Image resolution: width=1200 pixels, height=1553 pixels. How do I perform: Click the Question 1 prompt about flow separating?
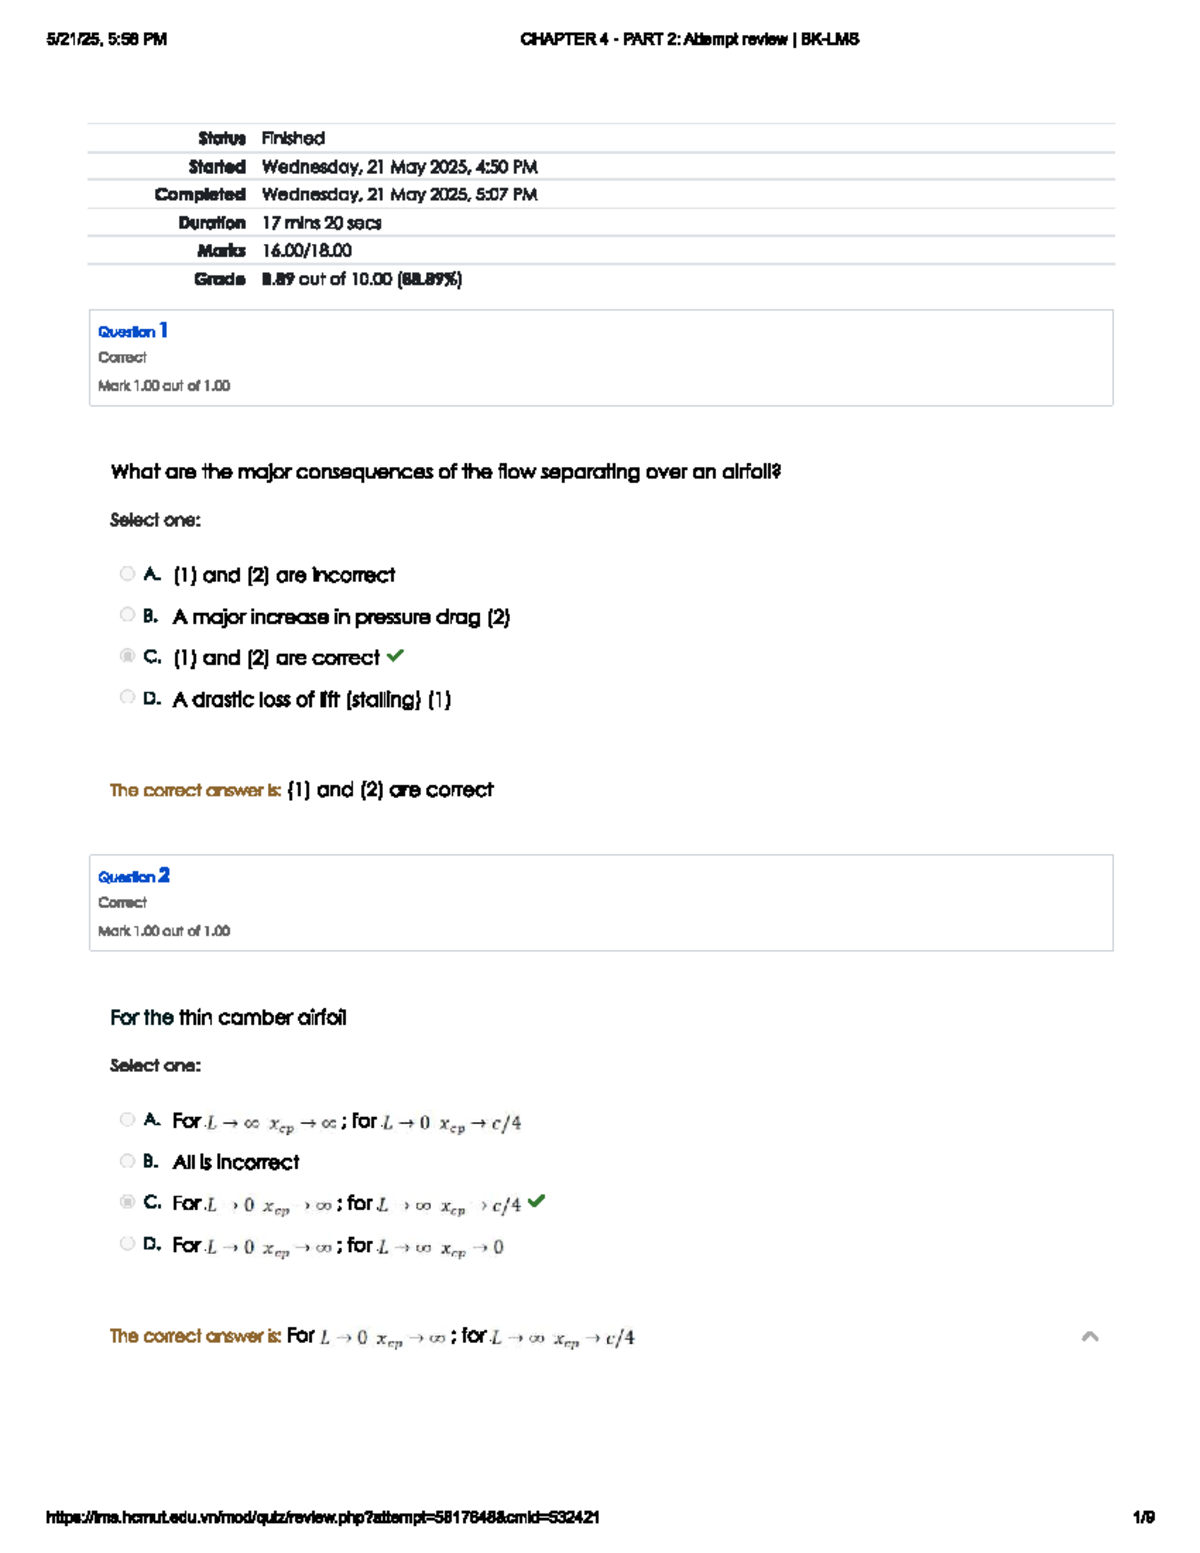pos(445,472)
